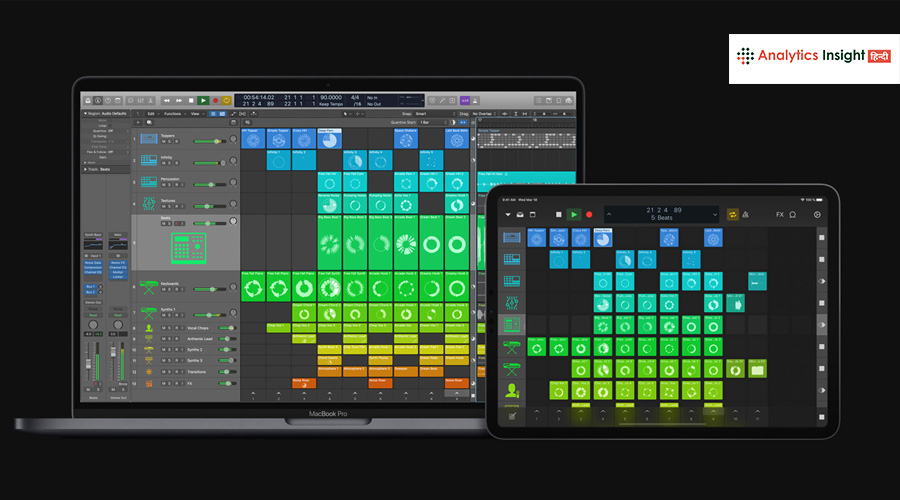The height and width of the screenshot is (500, 900).
Task: Click the large Beats drum machine icon
Action: [x=188, y=247]
